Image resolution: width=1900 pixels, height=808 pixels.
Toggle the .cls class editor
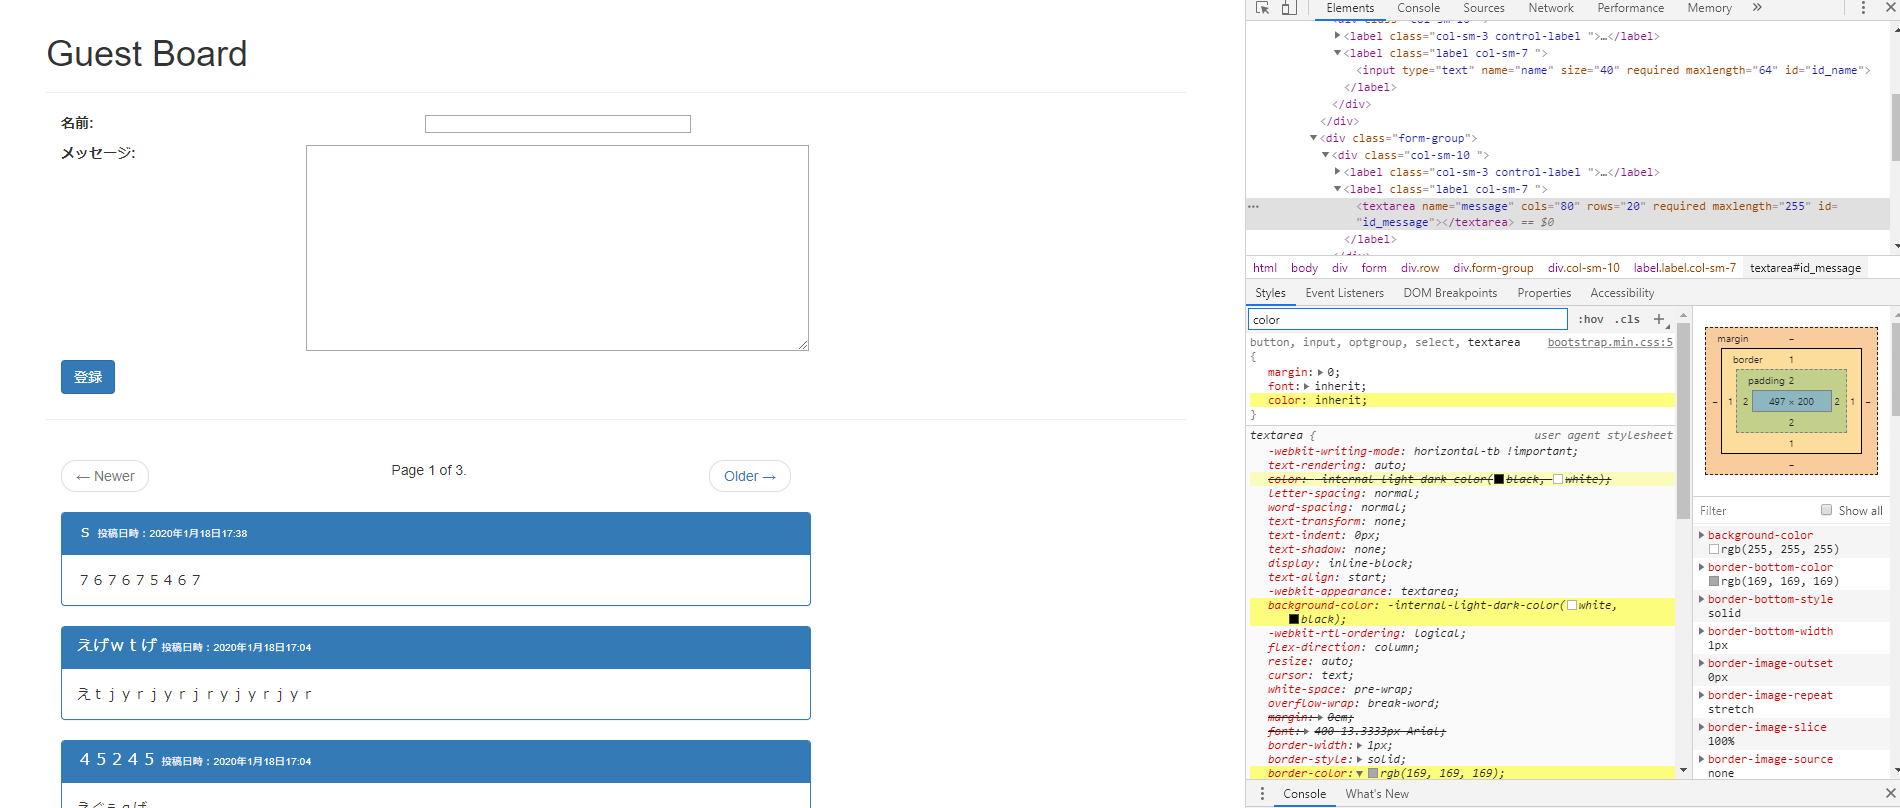1627,319
